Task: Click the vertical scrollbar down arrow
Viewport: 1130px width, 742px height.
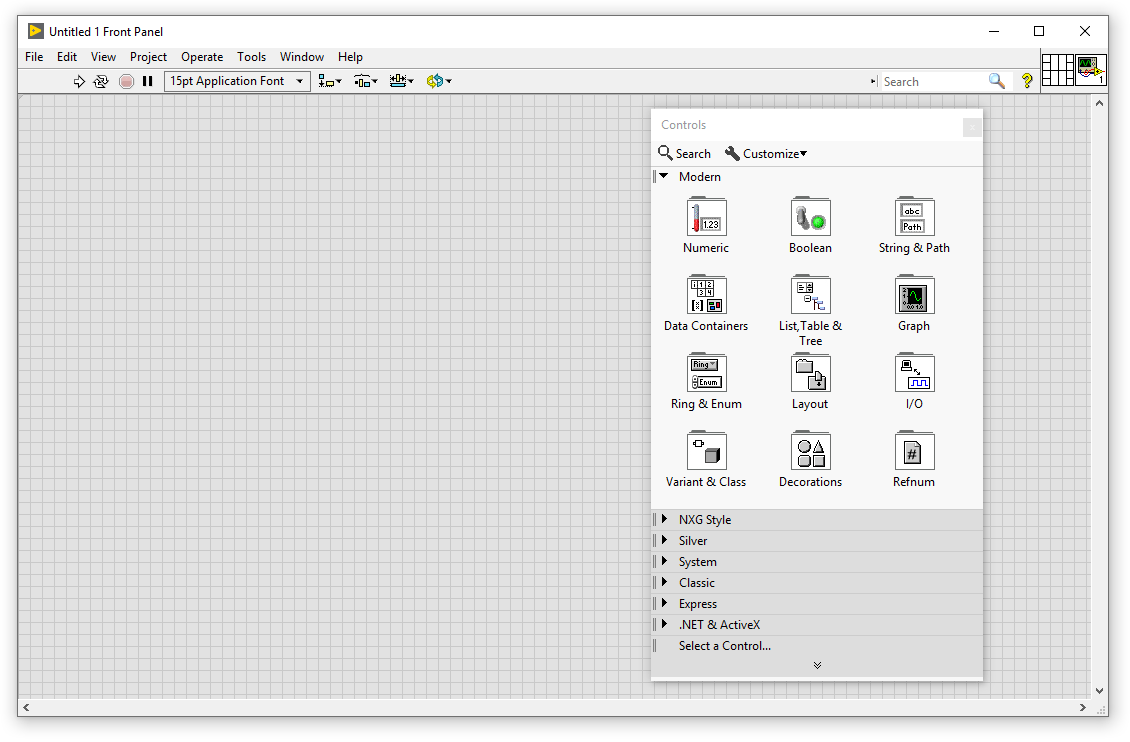Action: [1099, 690]
